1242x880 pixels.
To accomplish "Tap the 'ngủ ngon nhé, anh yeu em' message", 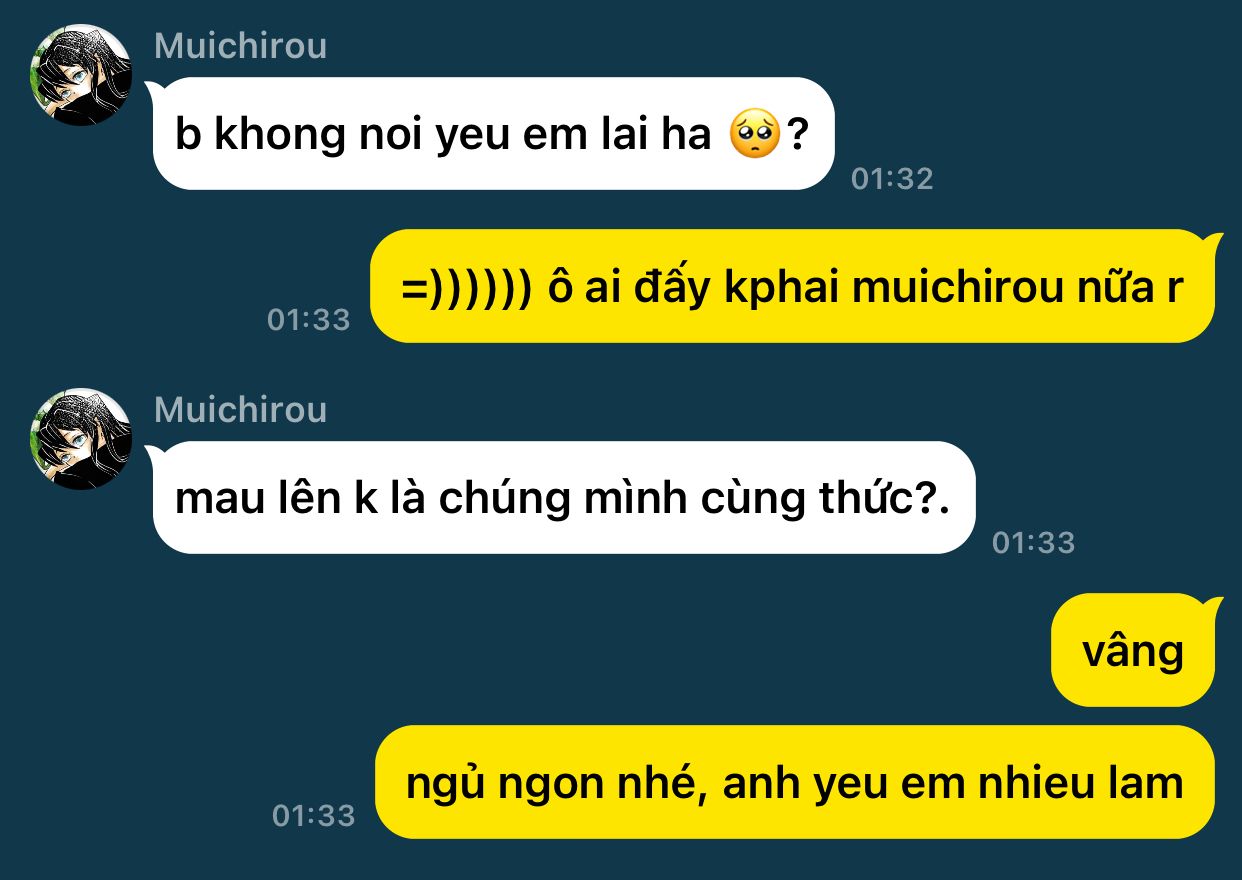I will 794,782.
